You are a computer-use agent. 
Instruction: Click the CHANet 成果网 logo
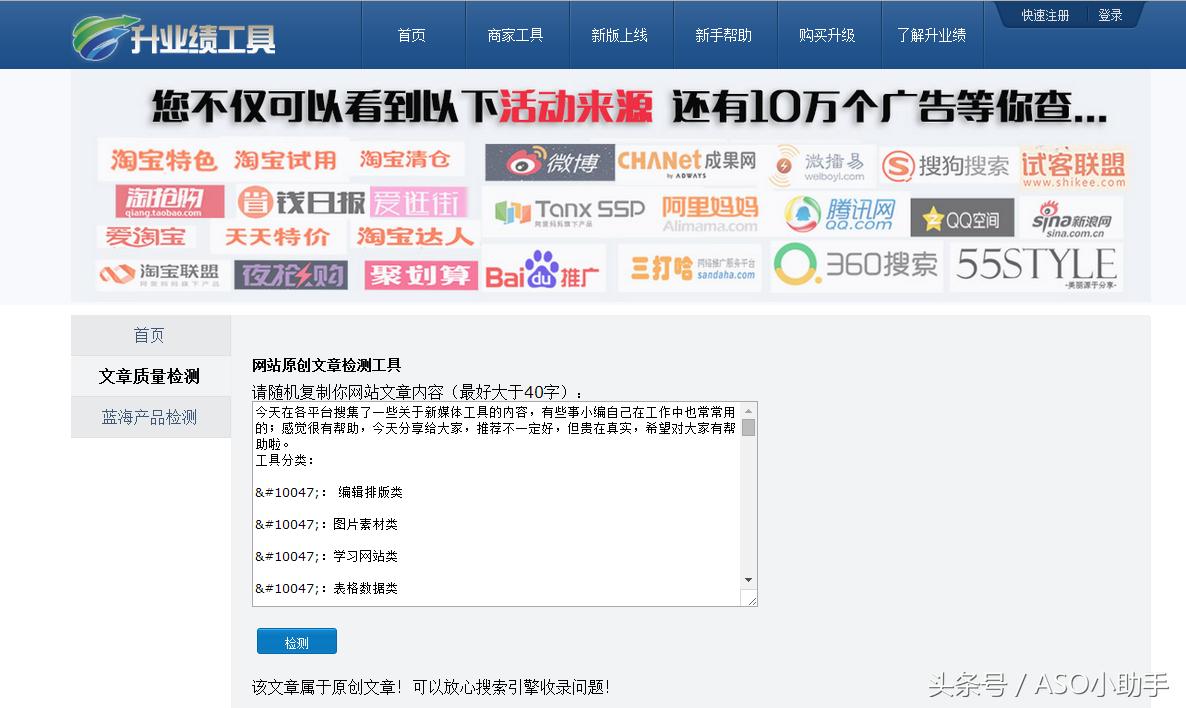[689, 162]
